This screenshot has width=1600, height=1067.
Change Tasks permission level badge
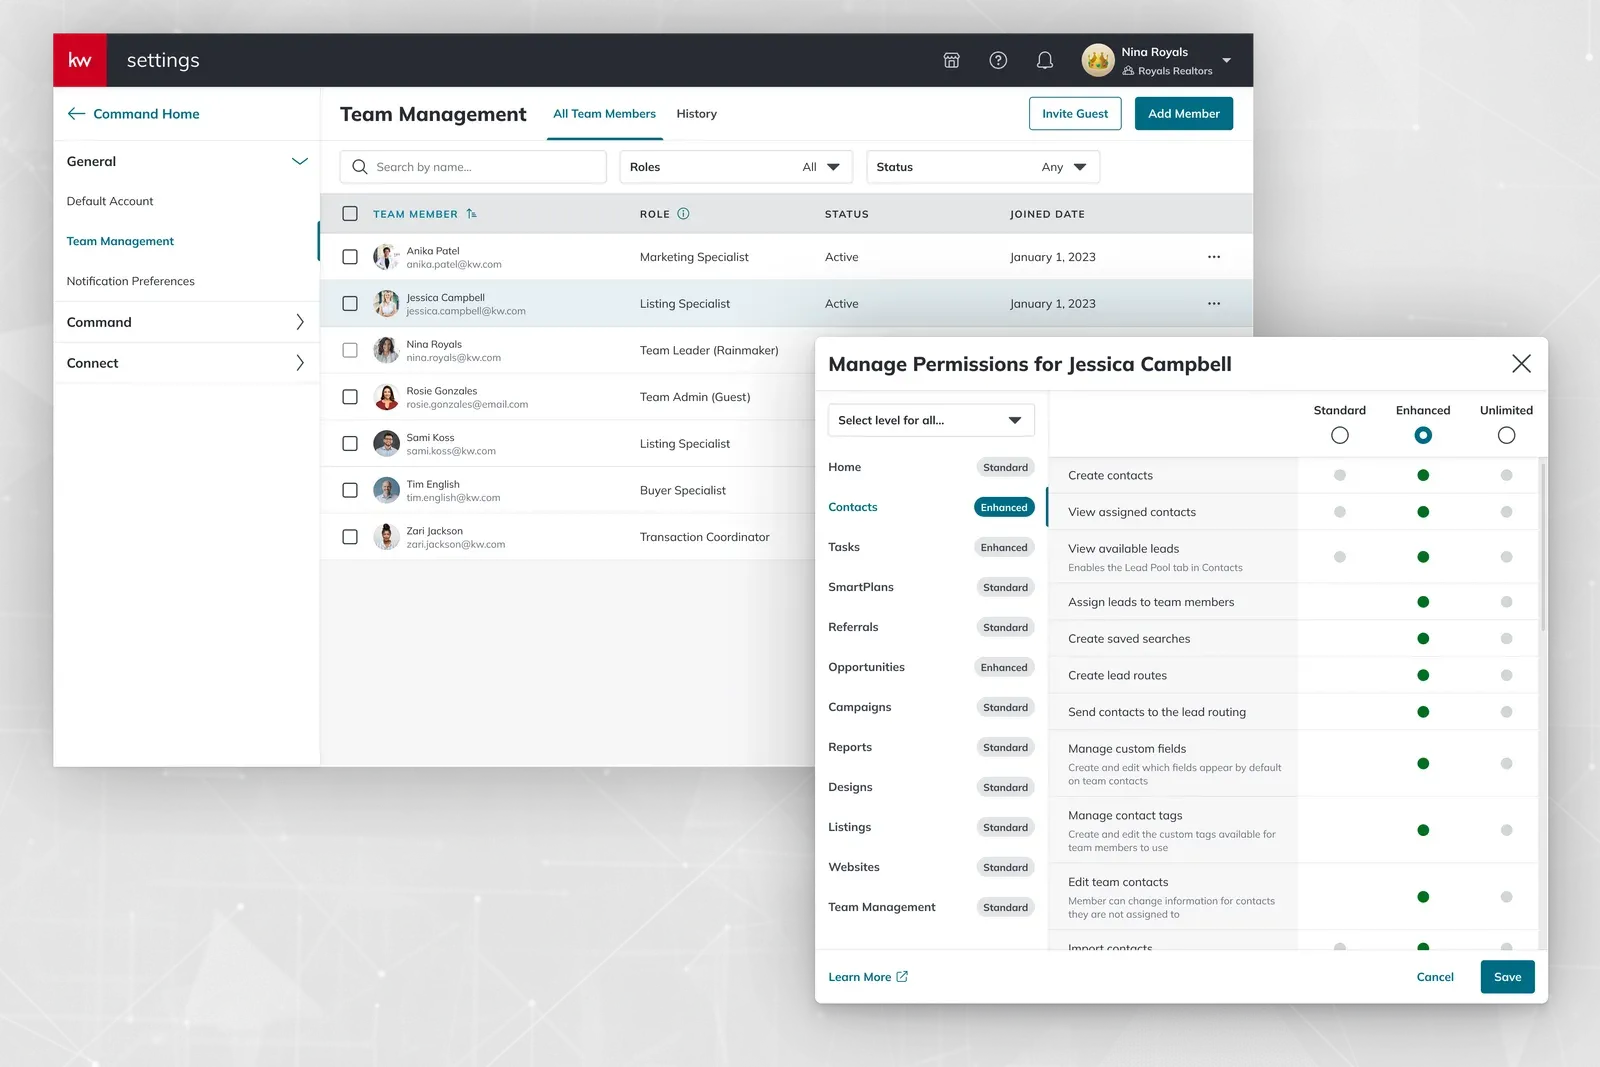[1004, 547]
